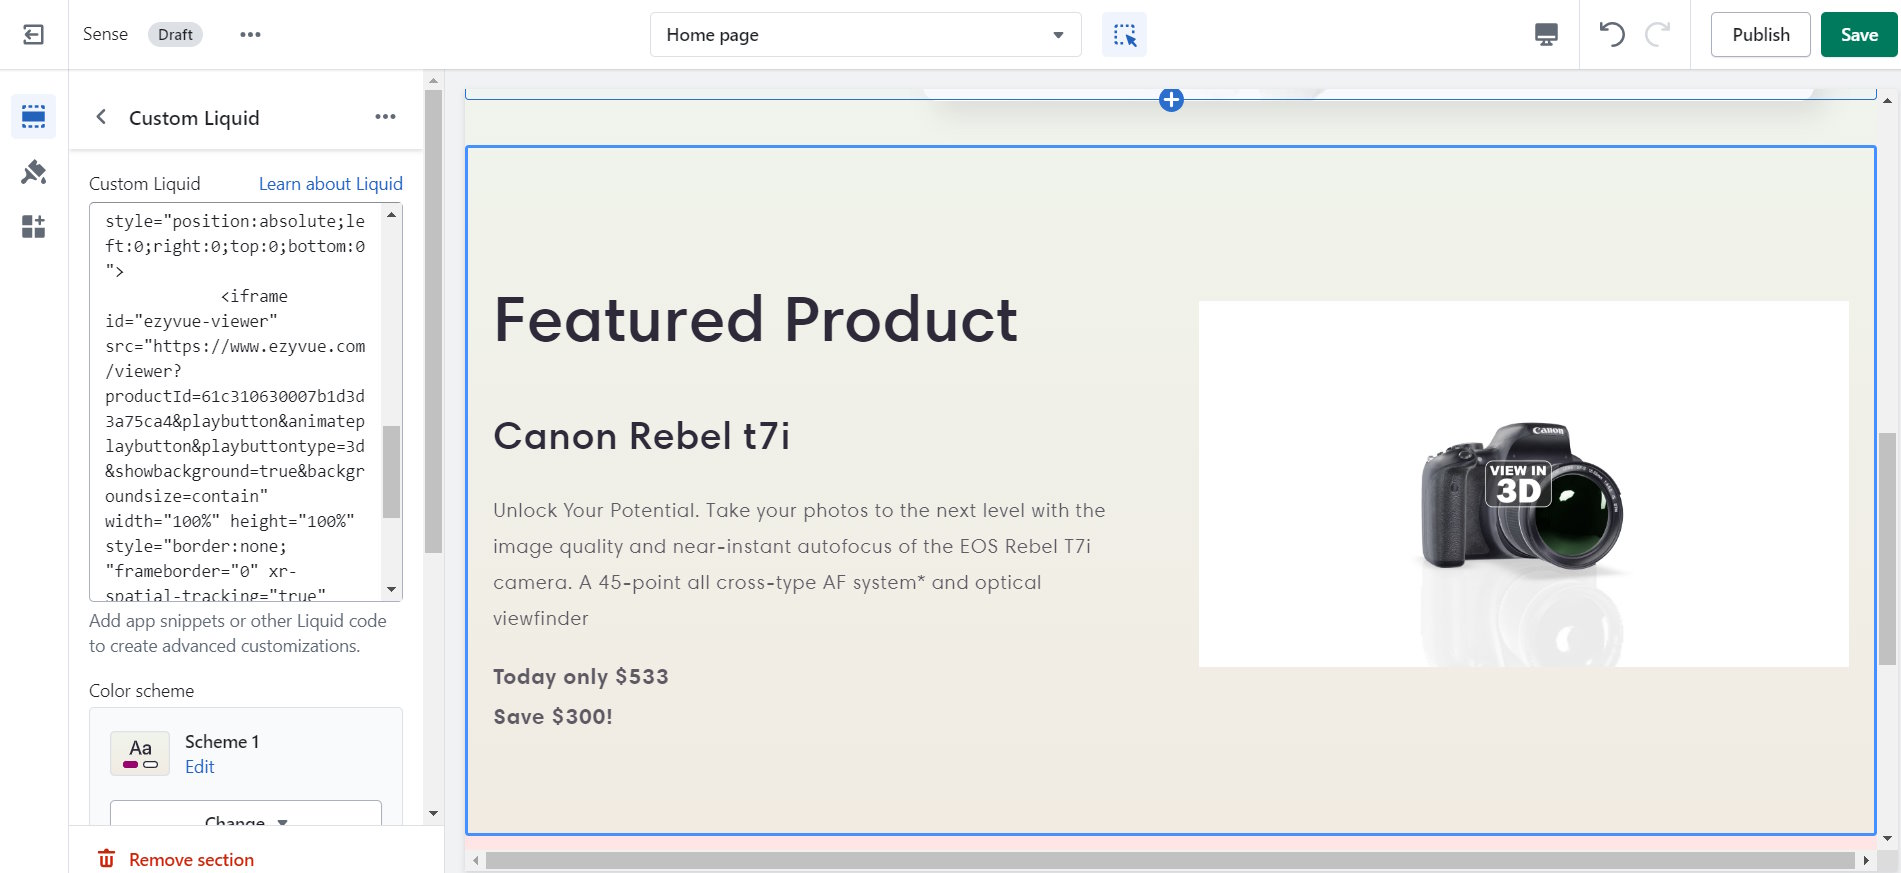
Task: Switch to desktop preview icon
Action: pos(1546,35)
